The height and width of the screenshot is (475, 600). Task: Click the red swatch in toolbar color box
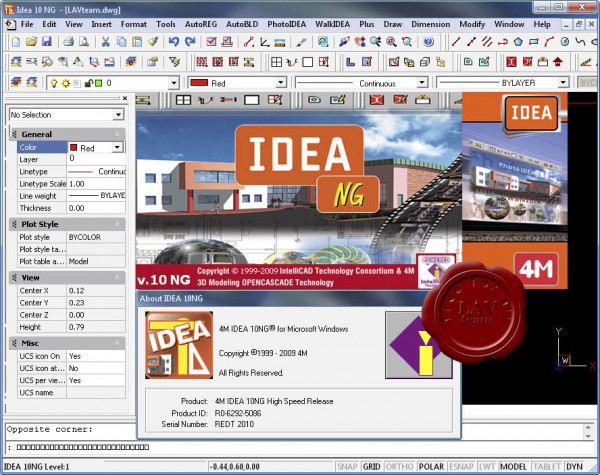point(199,83)
